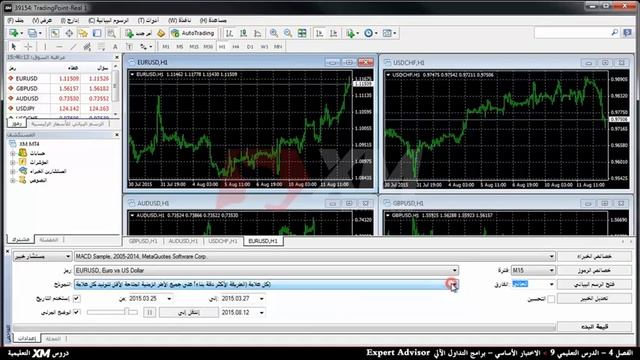Switch chart to M15 timeframe
Image resolution: width=640 pixels, height=360 pixels.
(x=194, y=47)
